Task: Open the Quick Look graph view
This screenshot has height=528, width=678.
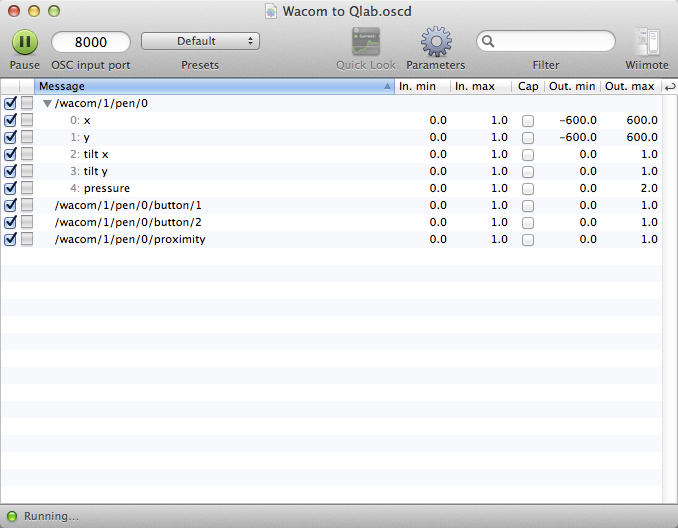Action: [x=365, y=42]
